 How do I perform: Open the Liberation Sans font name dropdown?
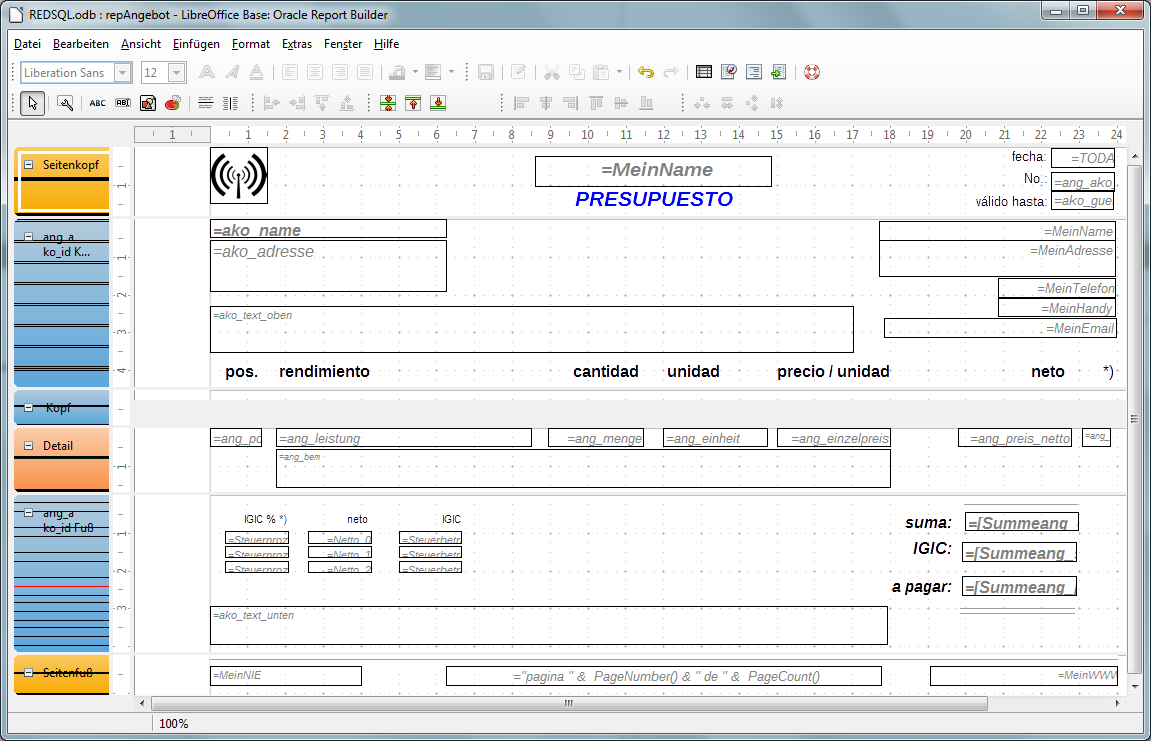click(x=123, y=73)
